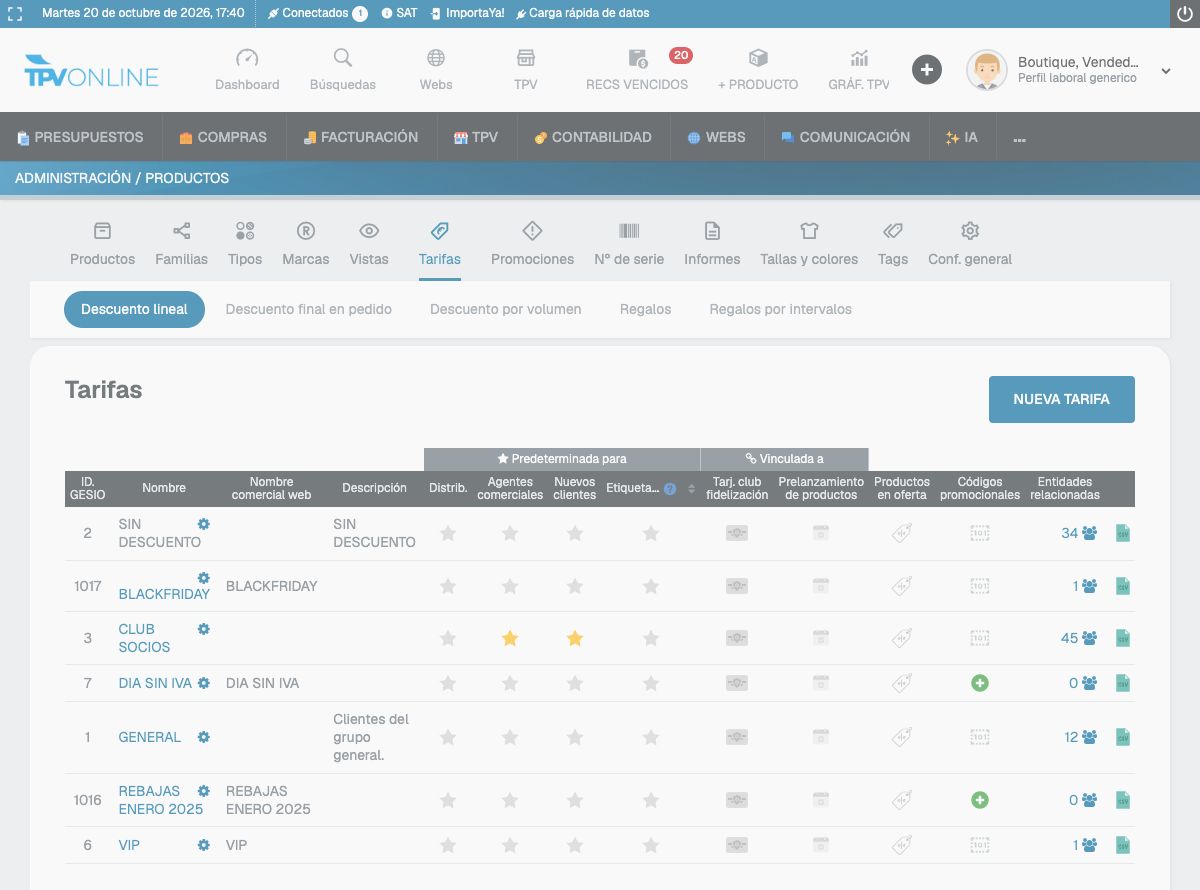Unset CLUB SOCIOS as Nuevos clientes default
The width and height of the screenshot is (1200, 890).
coord(575,638)
